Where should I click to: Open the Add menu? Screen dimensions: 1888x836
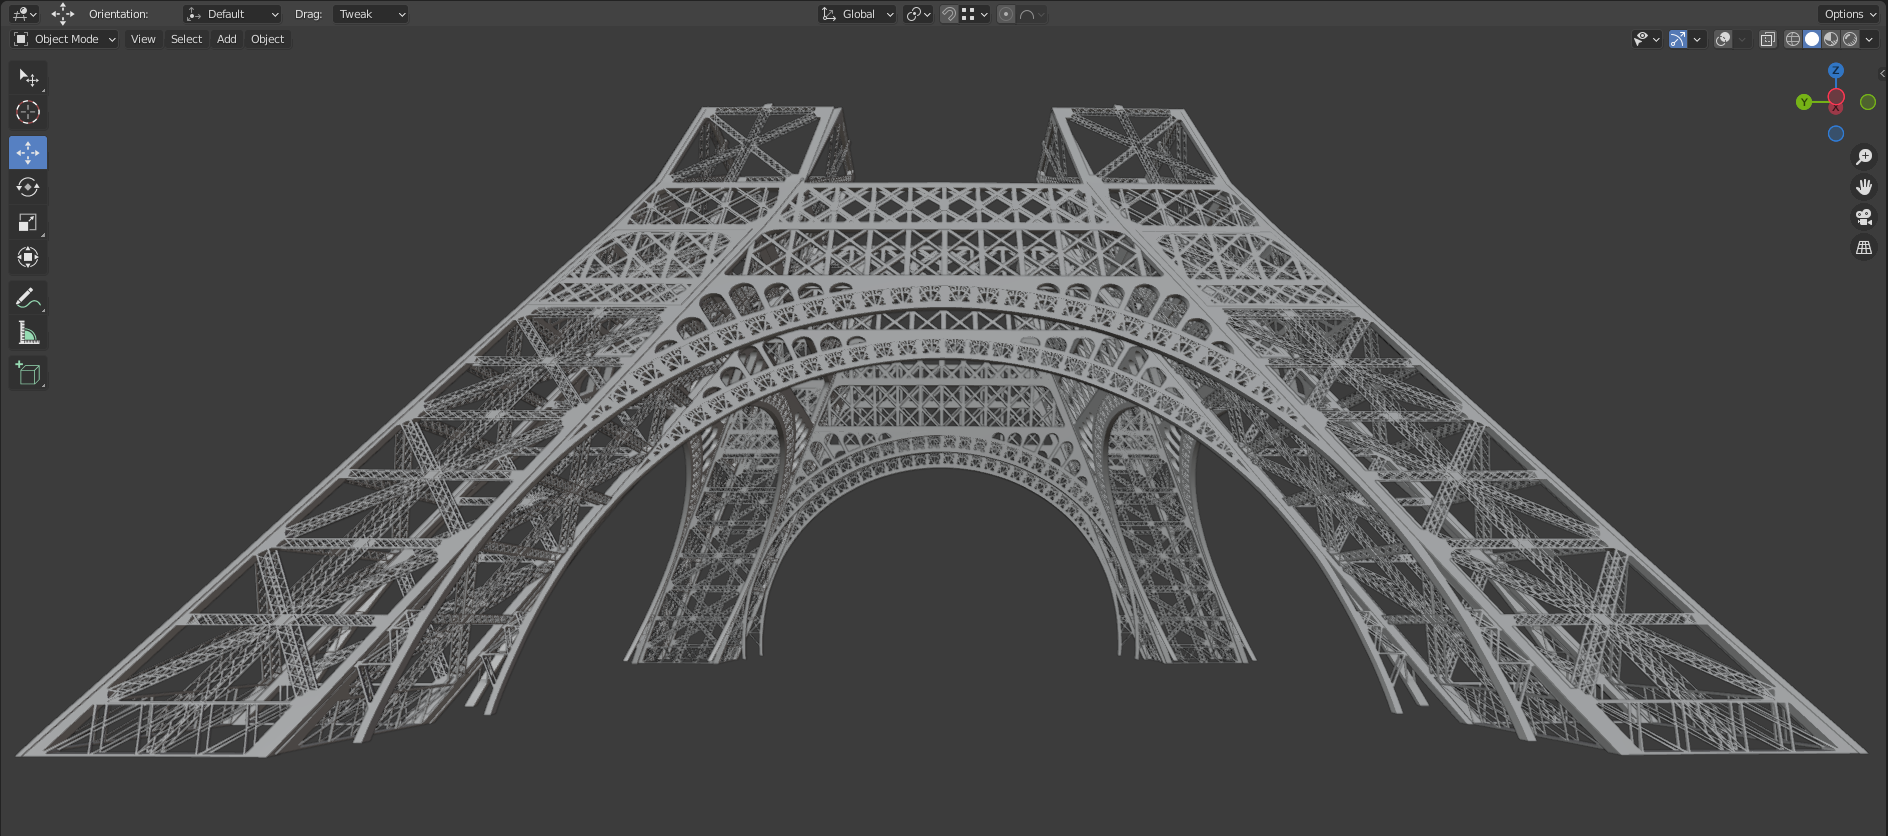pyautogui.click(x=227, y=39)
